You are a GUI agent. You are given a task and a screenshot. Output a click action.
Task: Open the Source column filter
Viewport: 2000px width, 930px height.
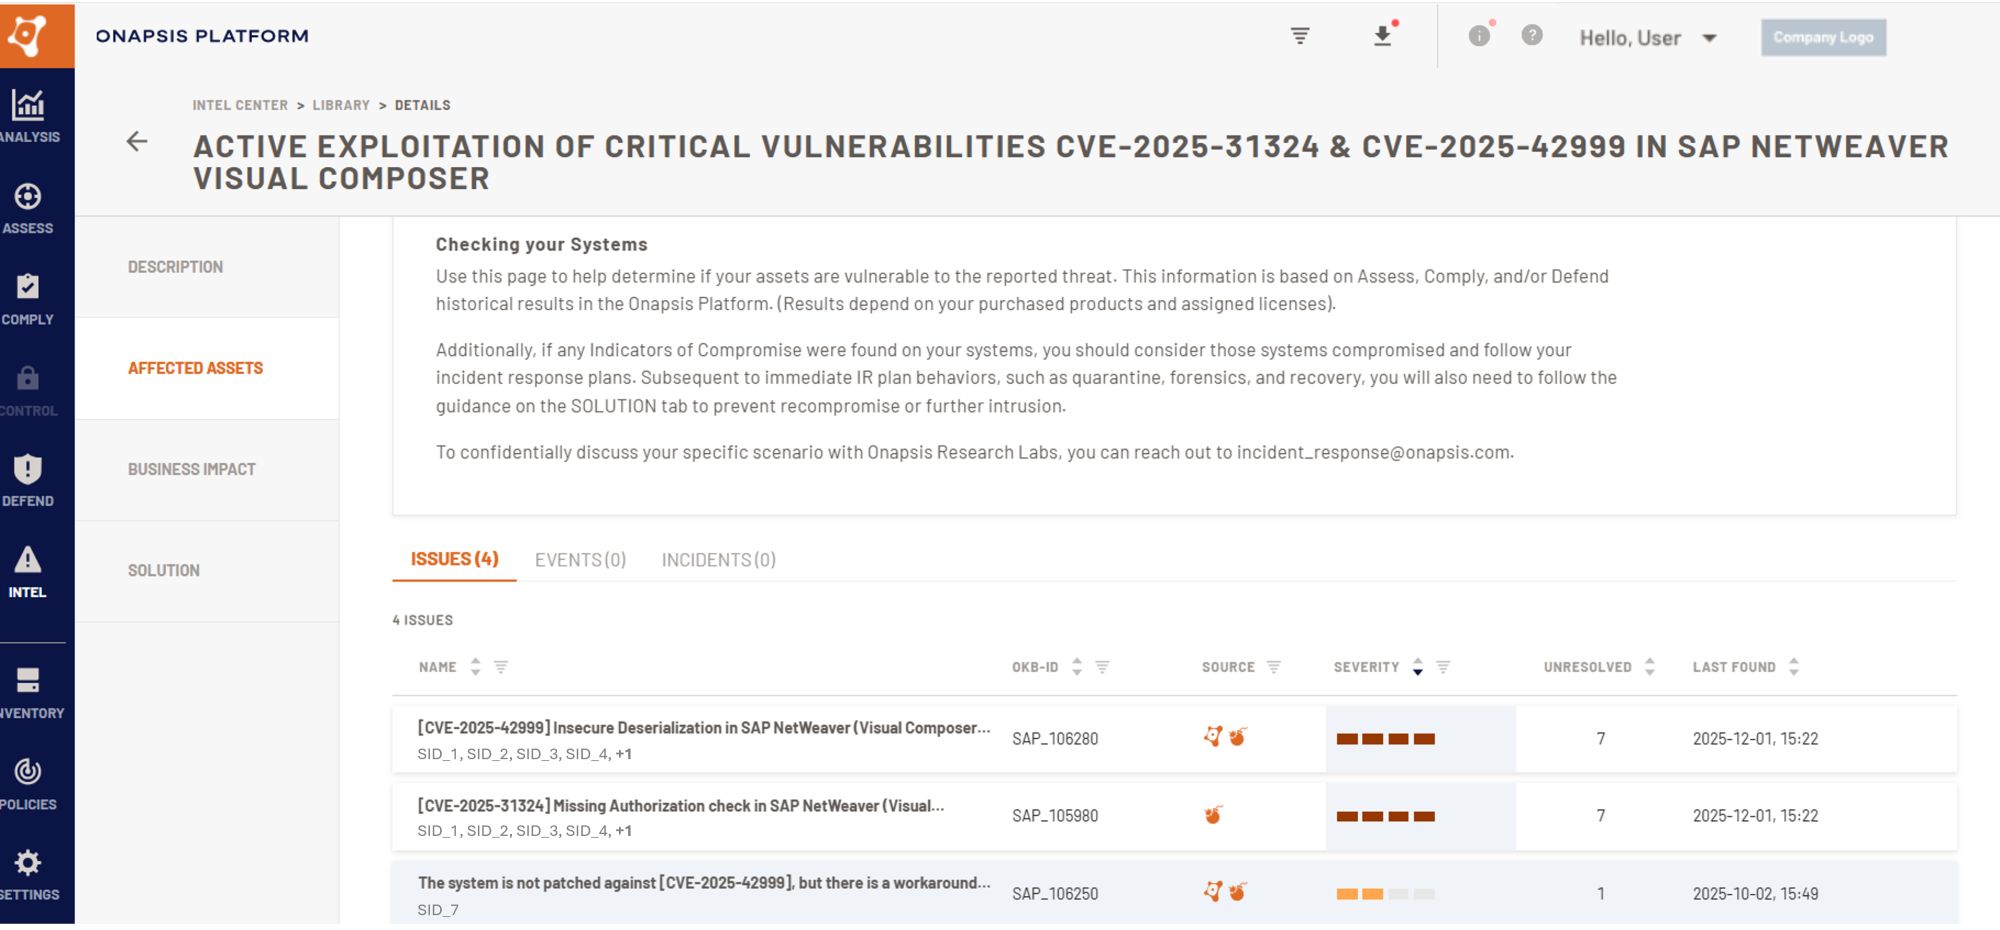1274,667
